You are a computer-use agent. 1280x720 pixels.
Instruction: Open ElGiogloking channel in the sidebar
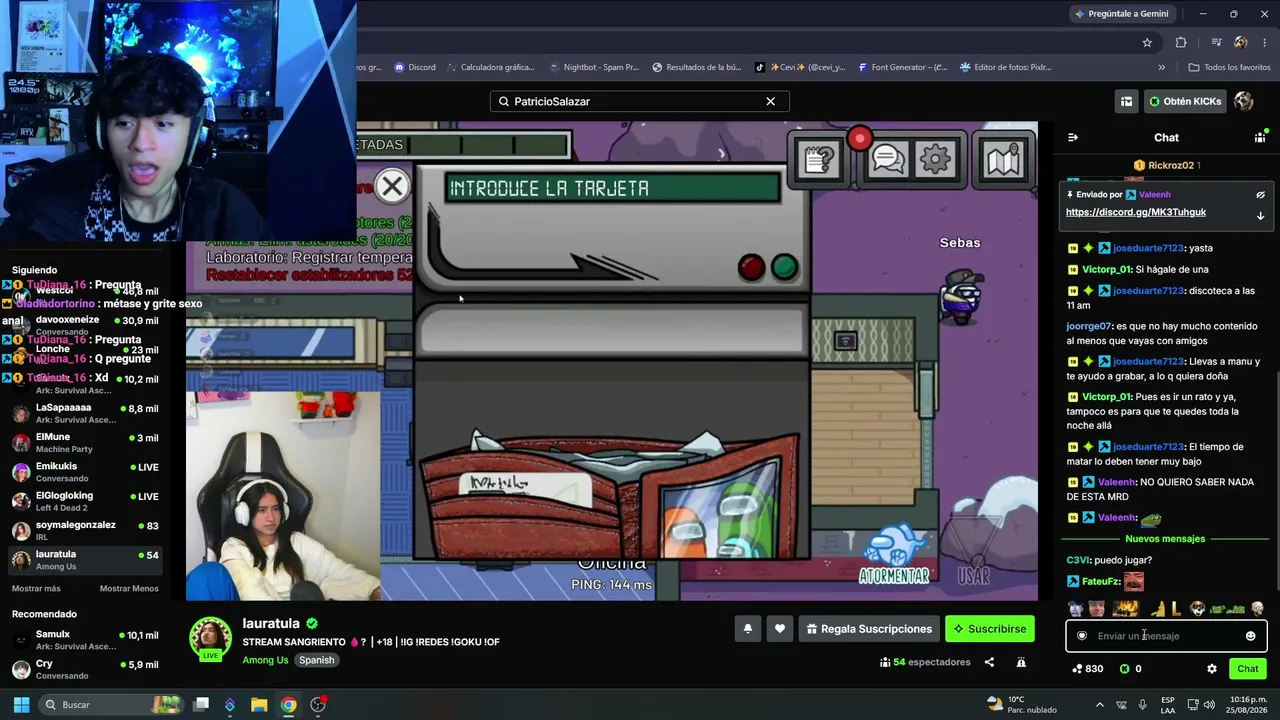click(x=84, y=501)
